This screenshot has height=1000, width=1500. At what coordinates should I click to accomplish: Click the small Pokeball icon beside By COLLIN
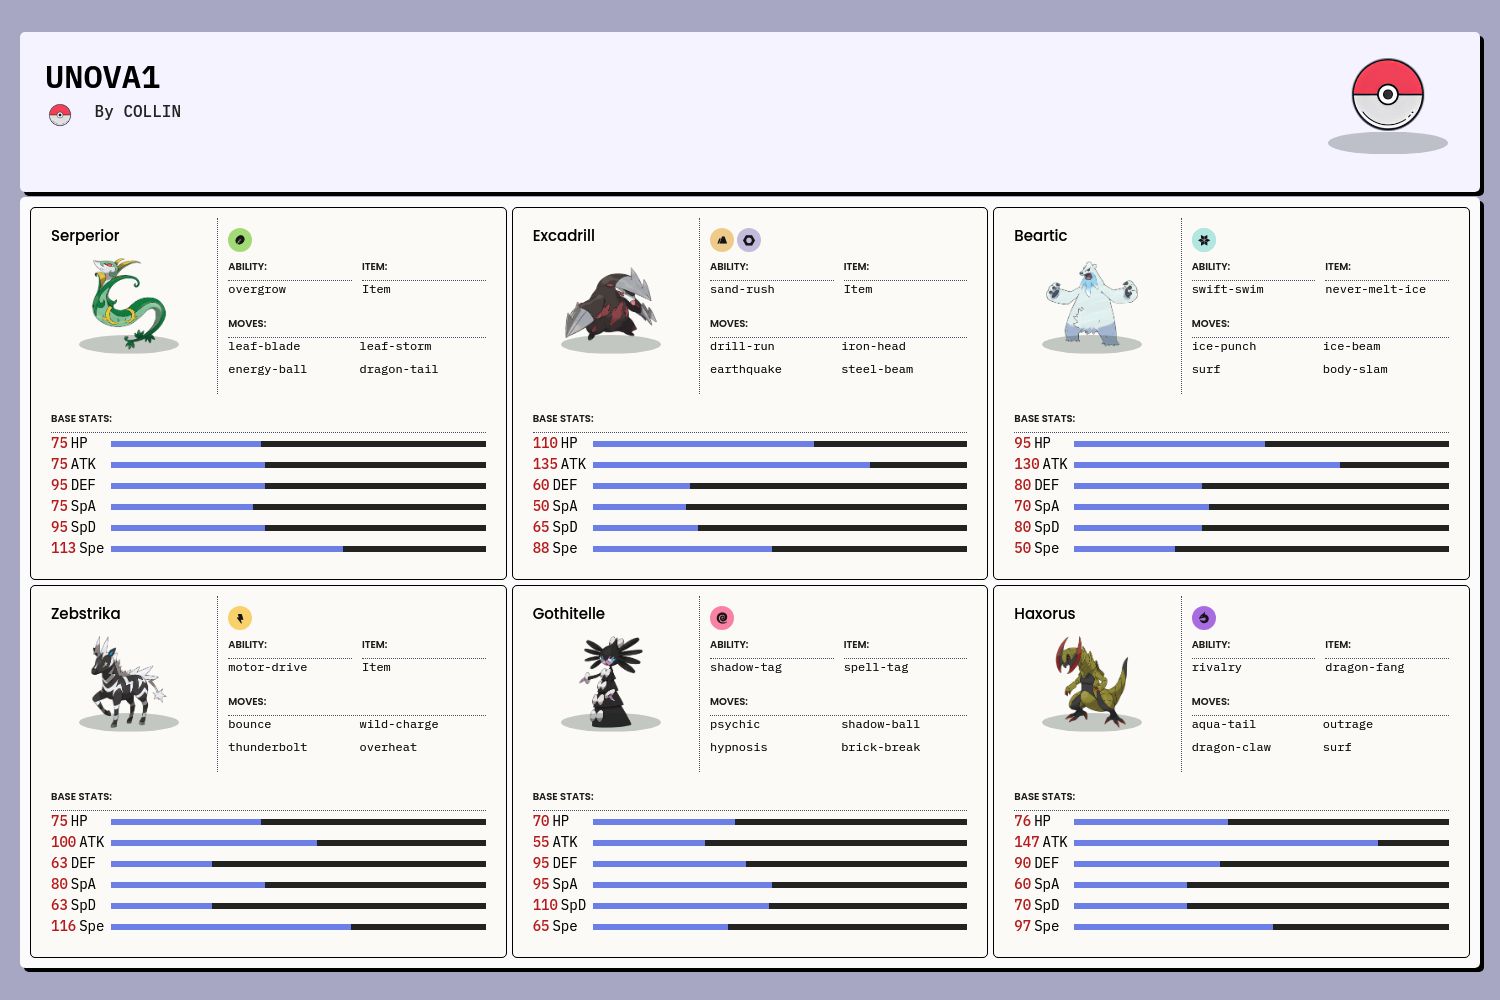[60, 115]
